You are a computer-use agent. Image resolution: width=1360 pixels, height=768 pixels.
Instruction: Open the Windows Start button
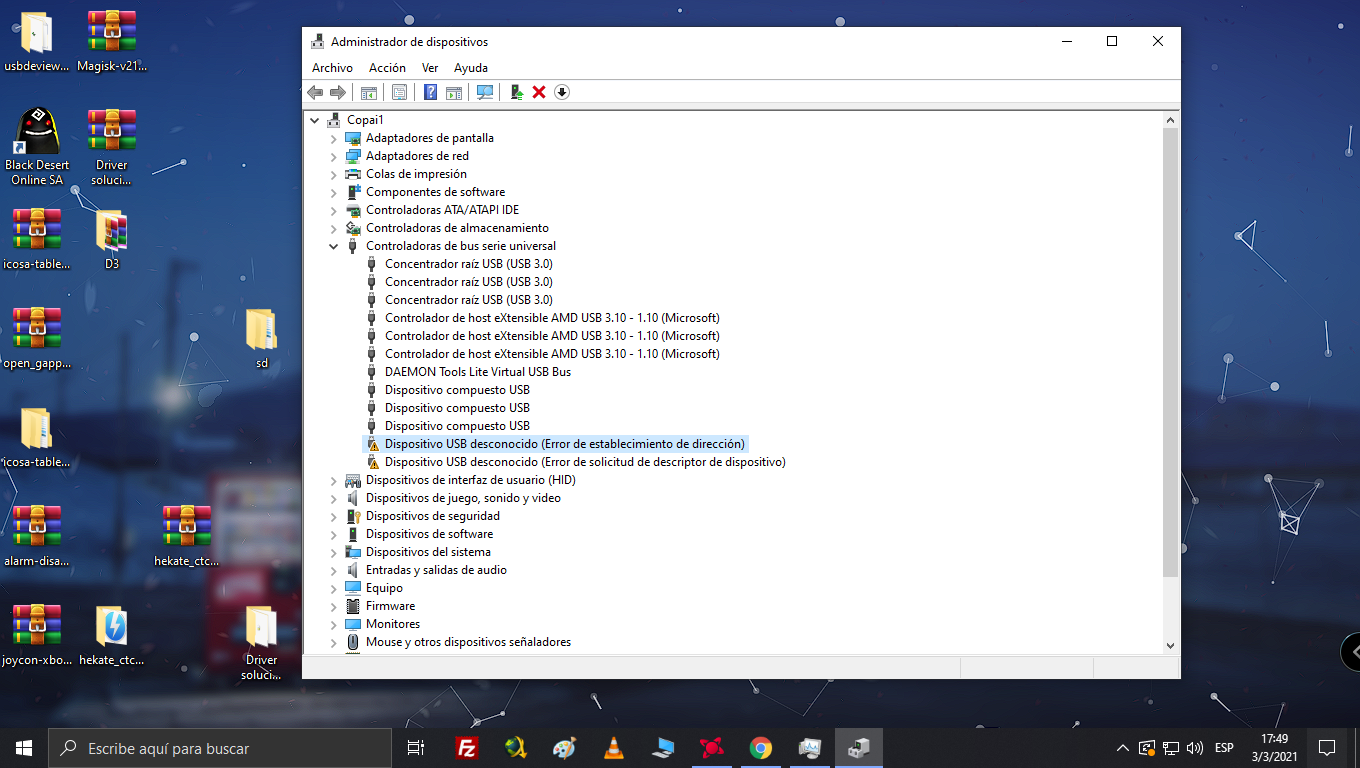click(24, 748)
